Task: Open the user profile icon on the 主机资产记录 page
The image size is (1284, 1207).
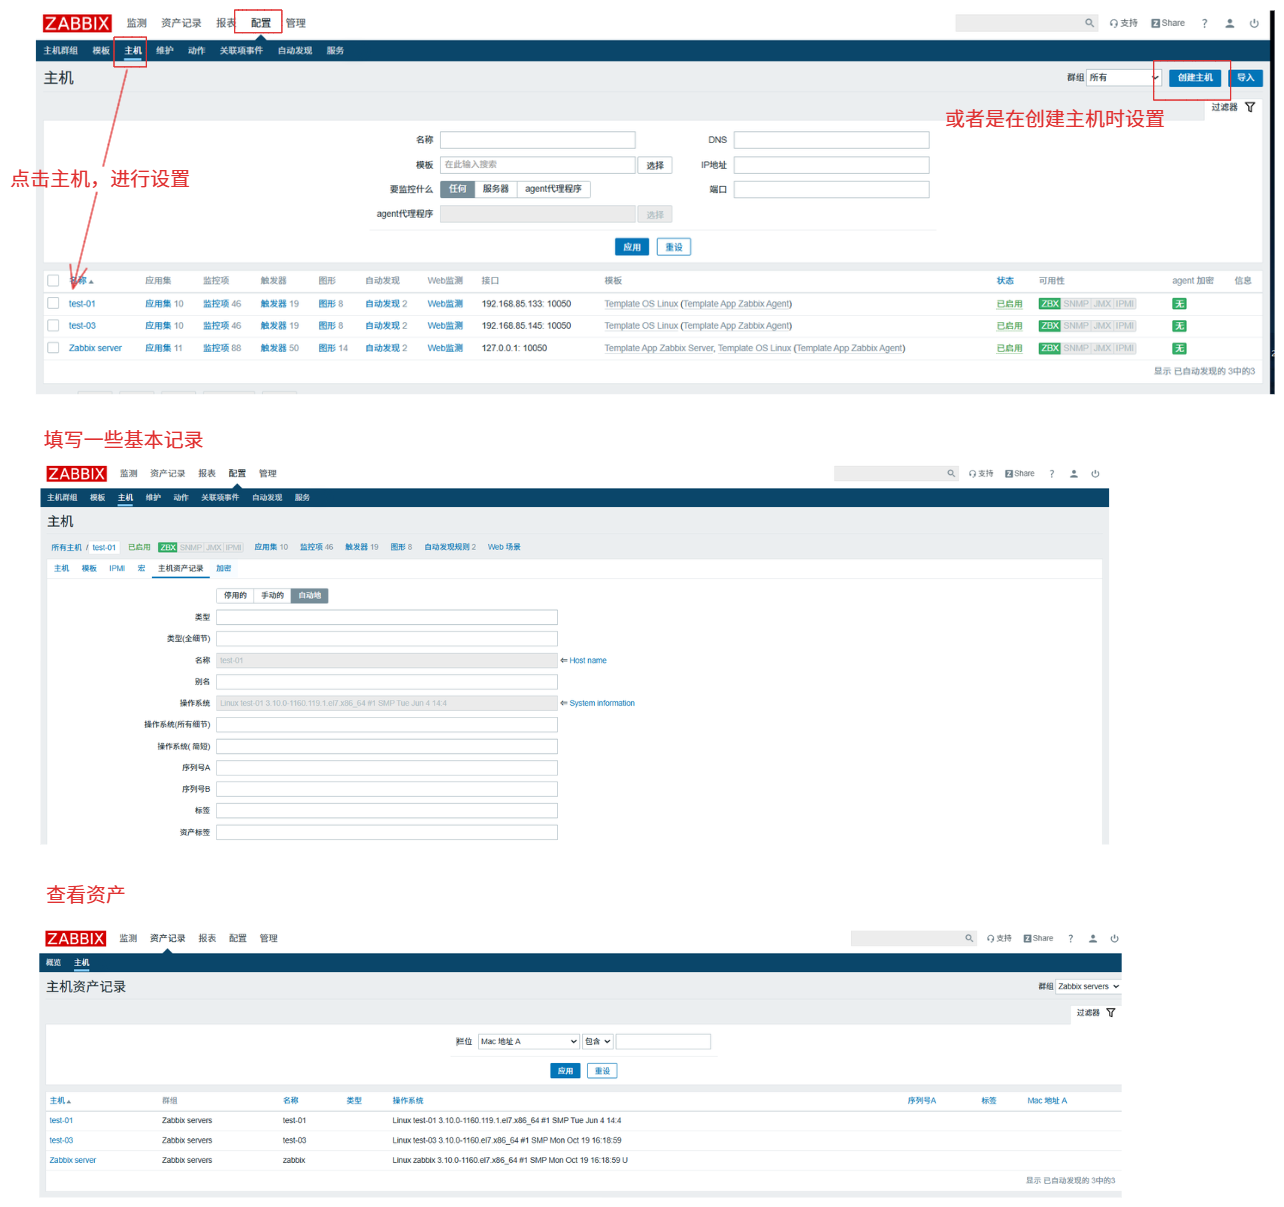Action: pos(1093,938)
